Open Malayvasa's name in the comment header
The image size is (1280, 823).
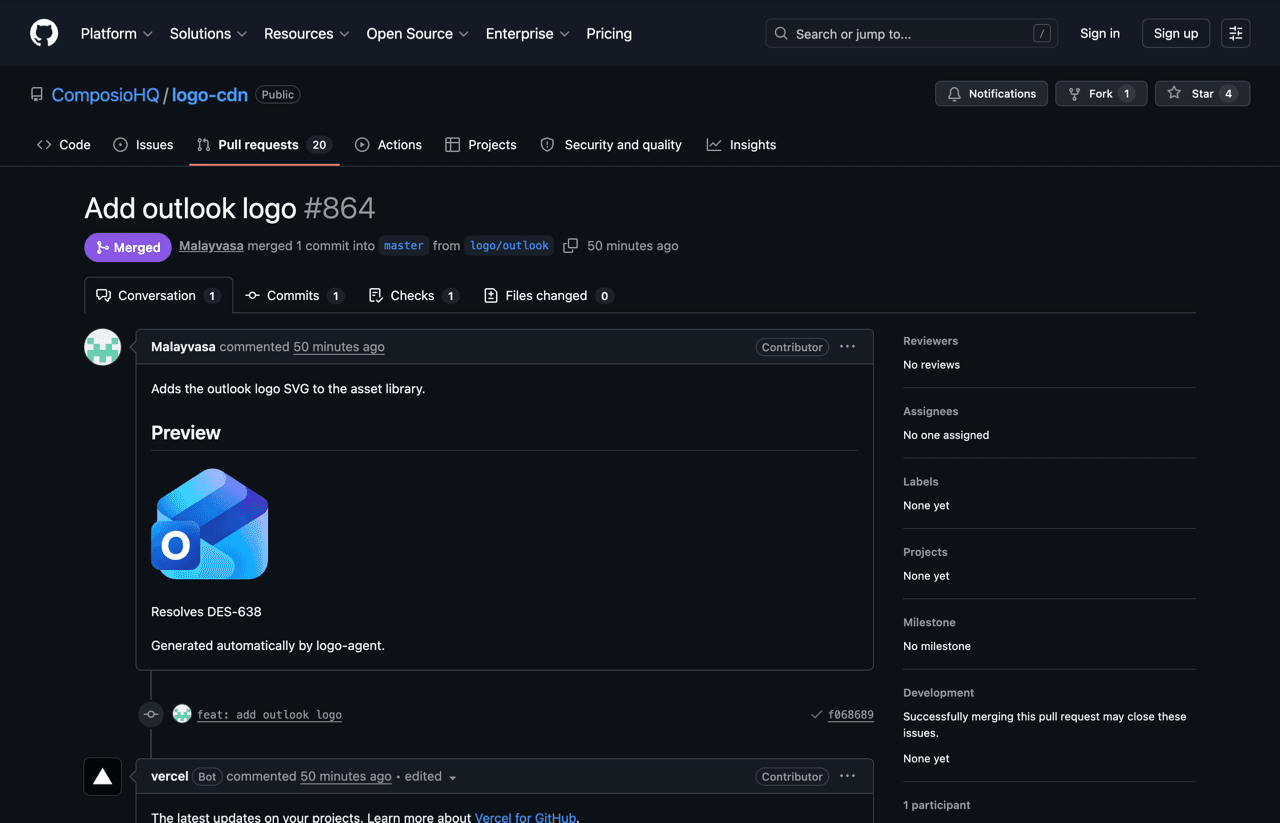pos(183,346)
